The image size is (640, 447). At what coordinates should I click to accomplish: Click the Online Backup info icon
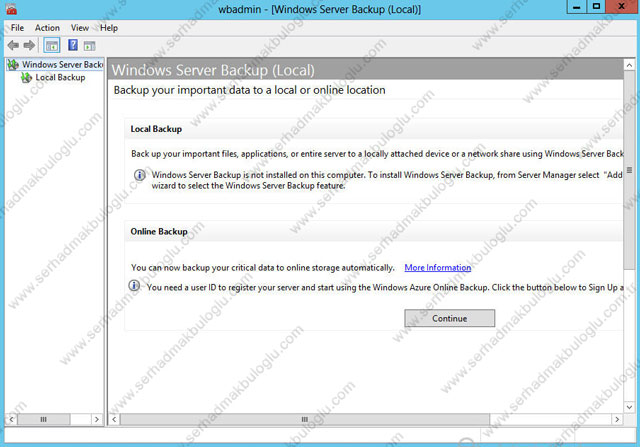[x=134, y=285]
